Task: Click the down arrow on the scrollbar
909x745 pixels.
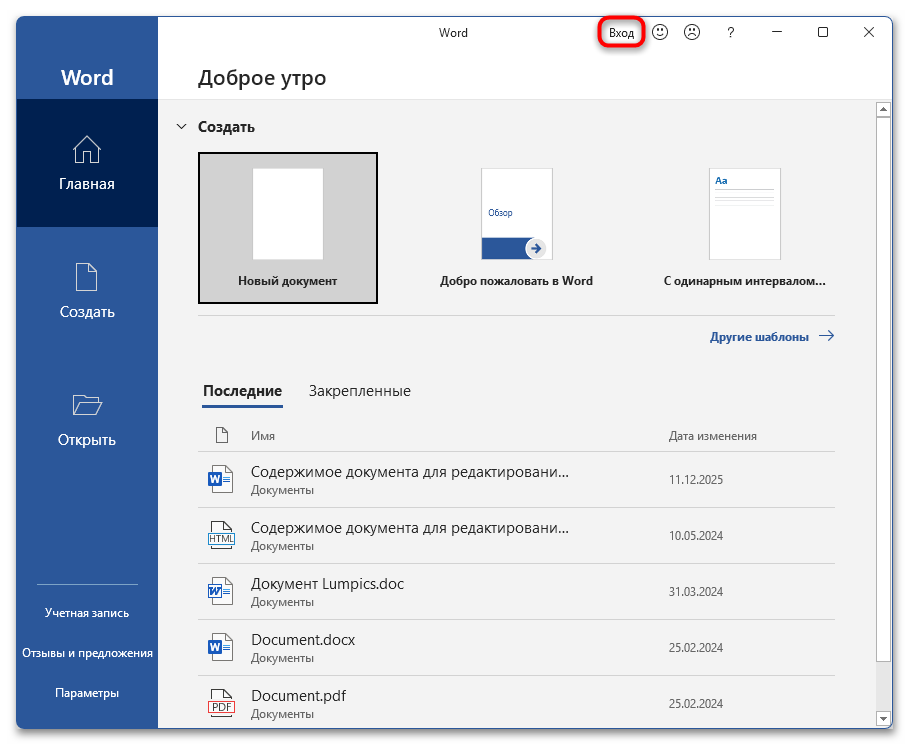Action: (x=885, y=719)
